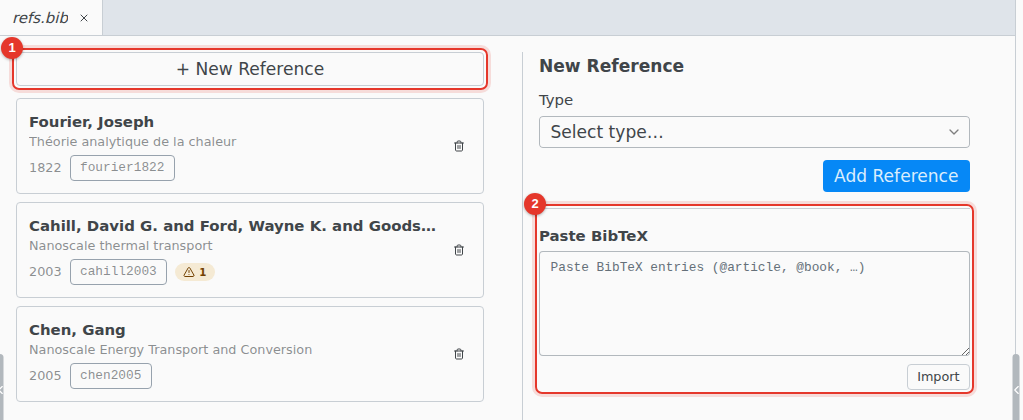Click title Théorie analytique de la chaleur
The height and width of the screenshot is (420, 1023).
pos(132,142)
